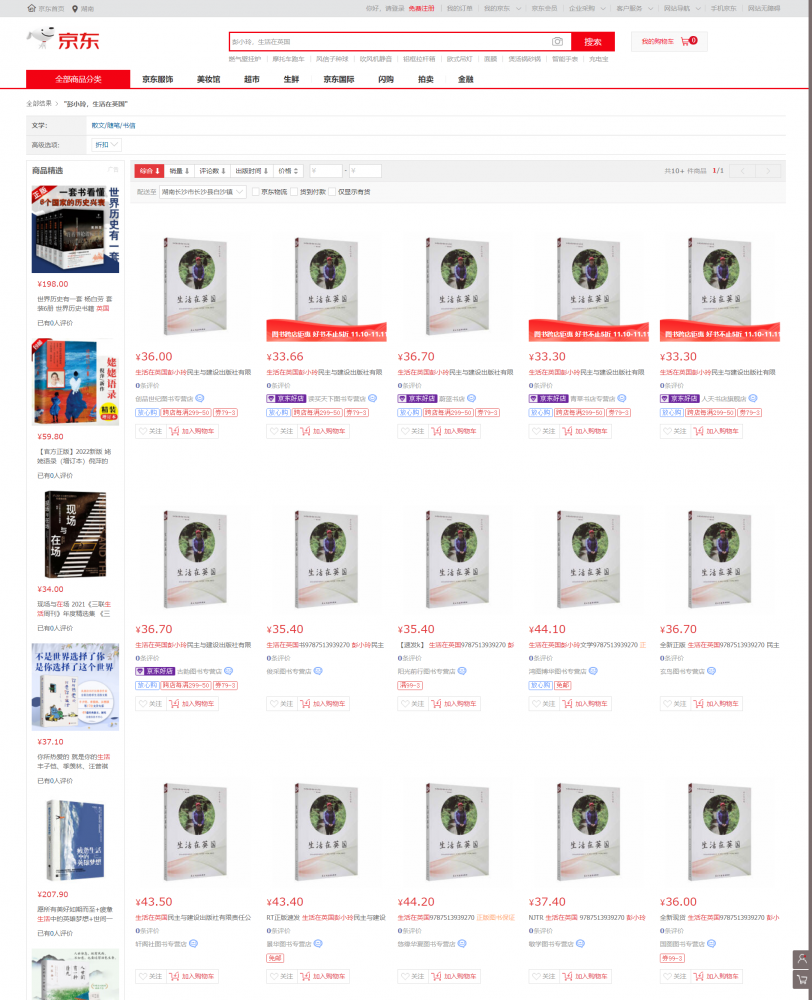Add the ¥33.66 book to cart
This screenshot has height=1000, width=812.
[323, 431]
